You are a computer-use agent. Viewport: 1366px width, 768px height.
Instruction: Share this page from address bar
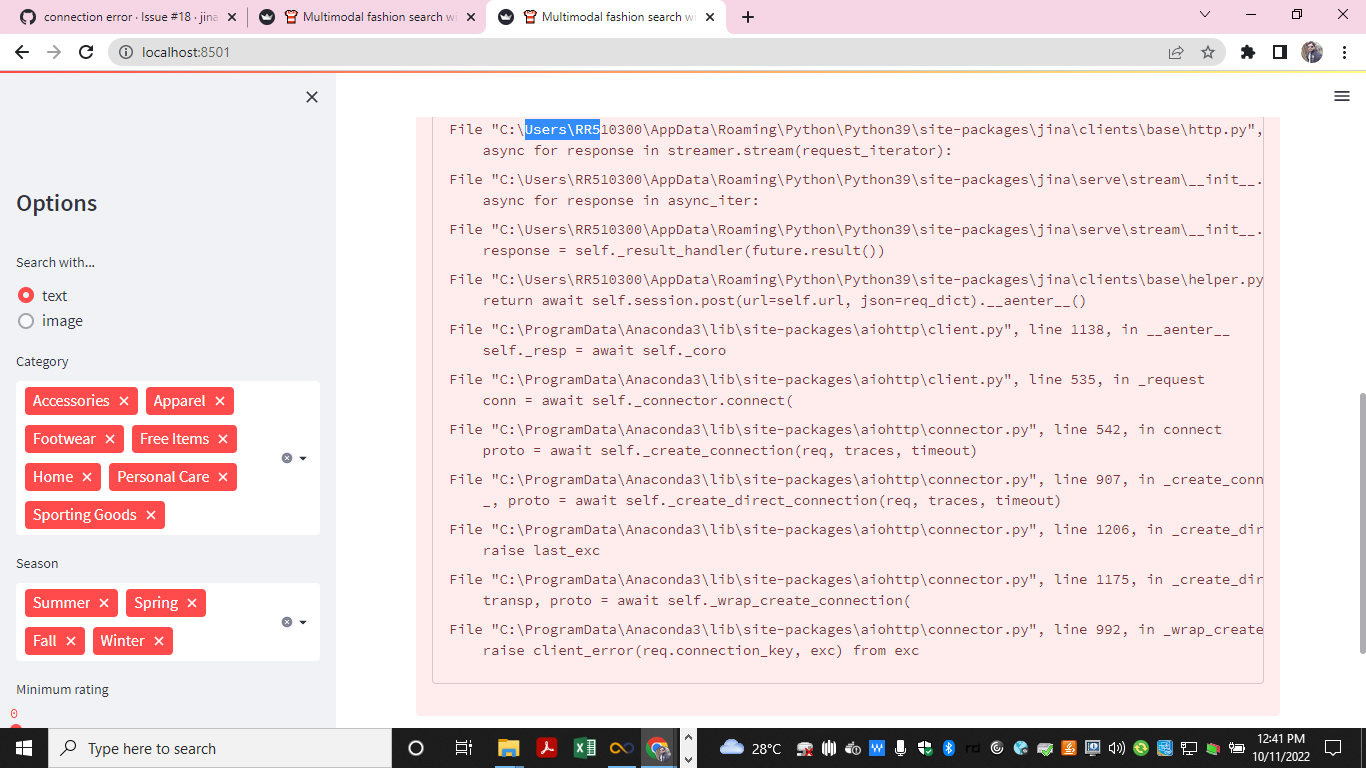pyautogui.click(x=1176, y=52)
